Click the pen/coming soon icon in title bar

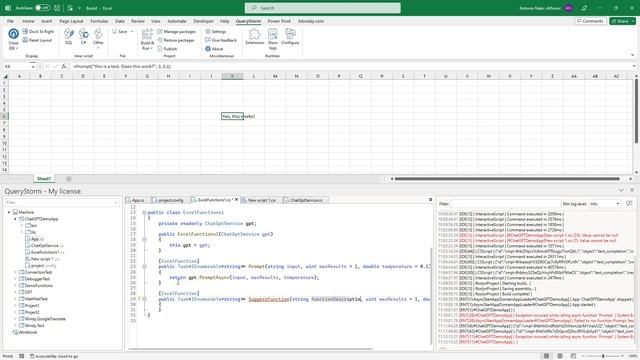click(584, 8)
